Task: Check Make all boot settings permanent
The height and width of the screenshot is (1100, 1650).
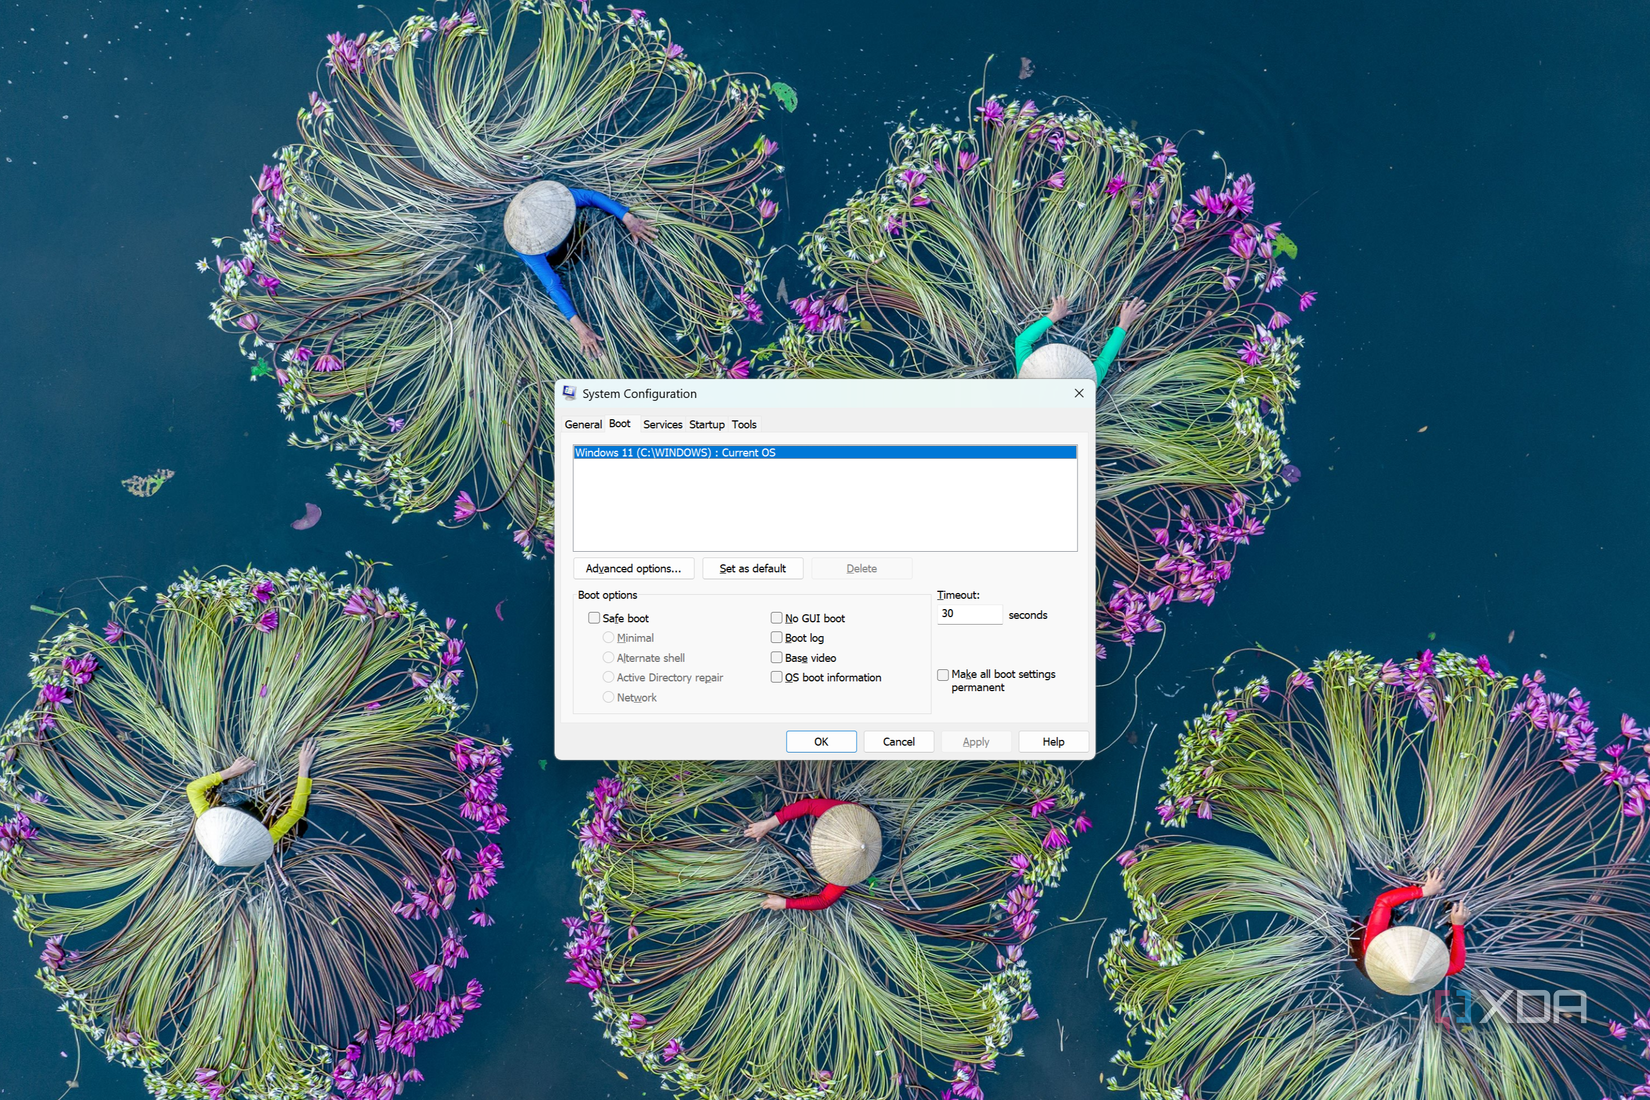Action: (943, 675)
